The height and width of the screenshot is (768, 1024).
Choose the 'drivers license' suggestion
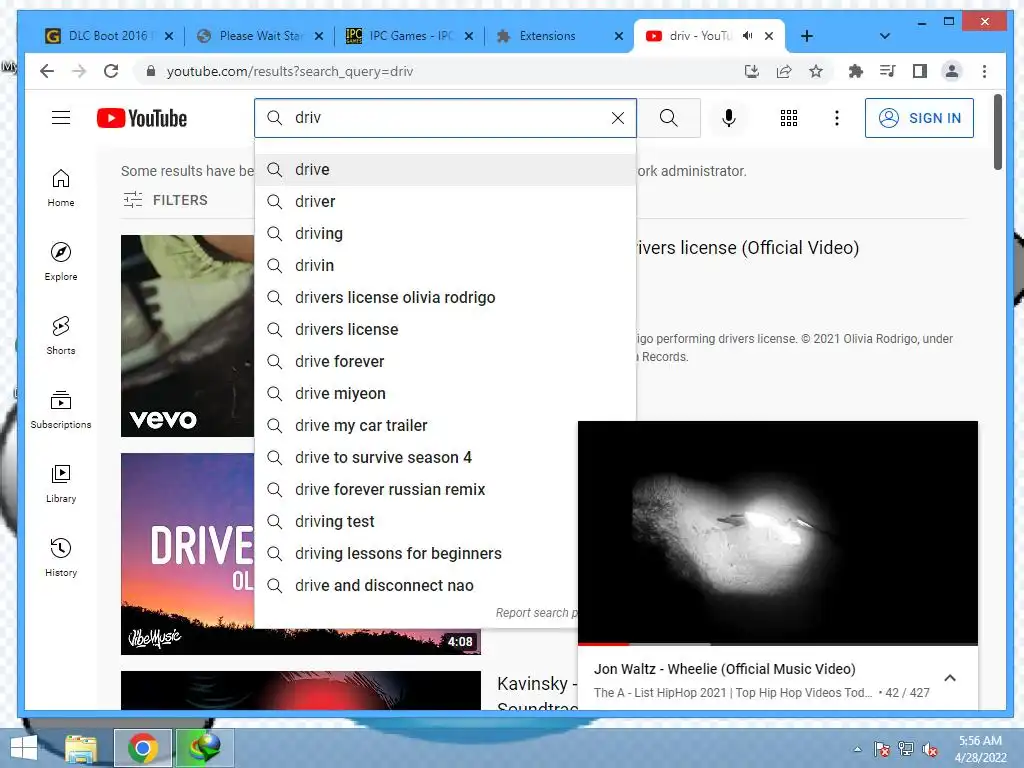coord(445,330)
